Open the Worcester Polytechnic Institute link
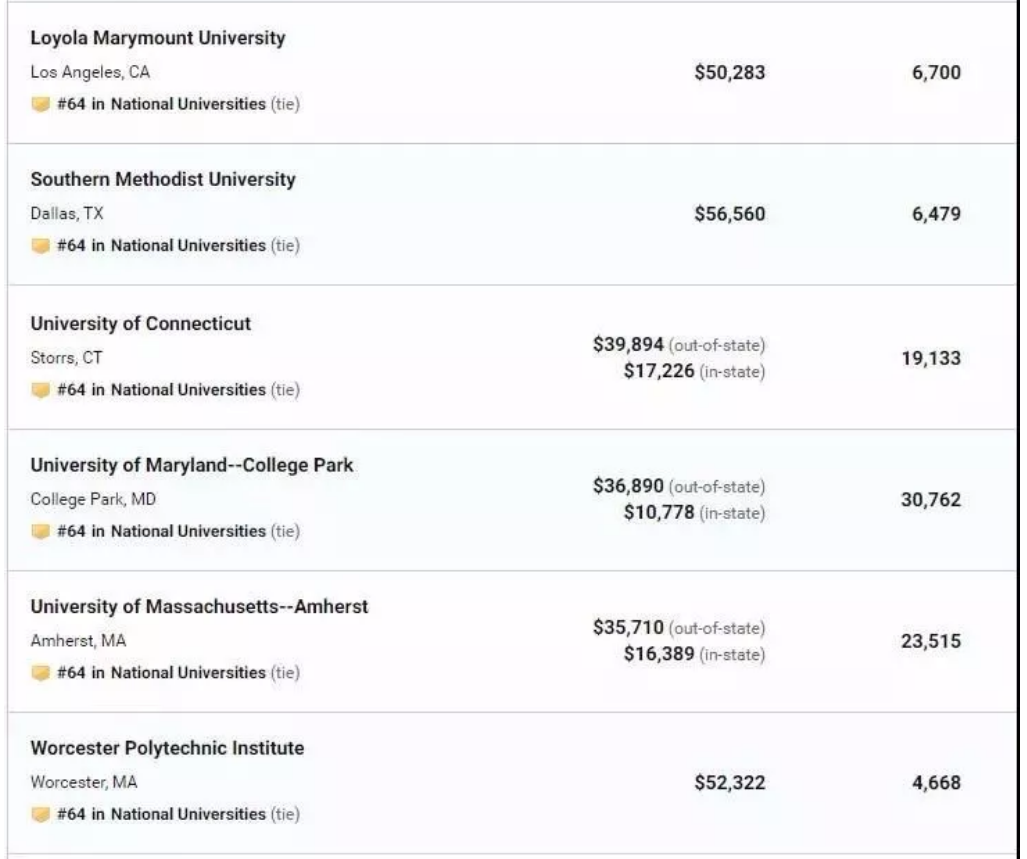1027x859 pixels. [167, 748]
